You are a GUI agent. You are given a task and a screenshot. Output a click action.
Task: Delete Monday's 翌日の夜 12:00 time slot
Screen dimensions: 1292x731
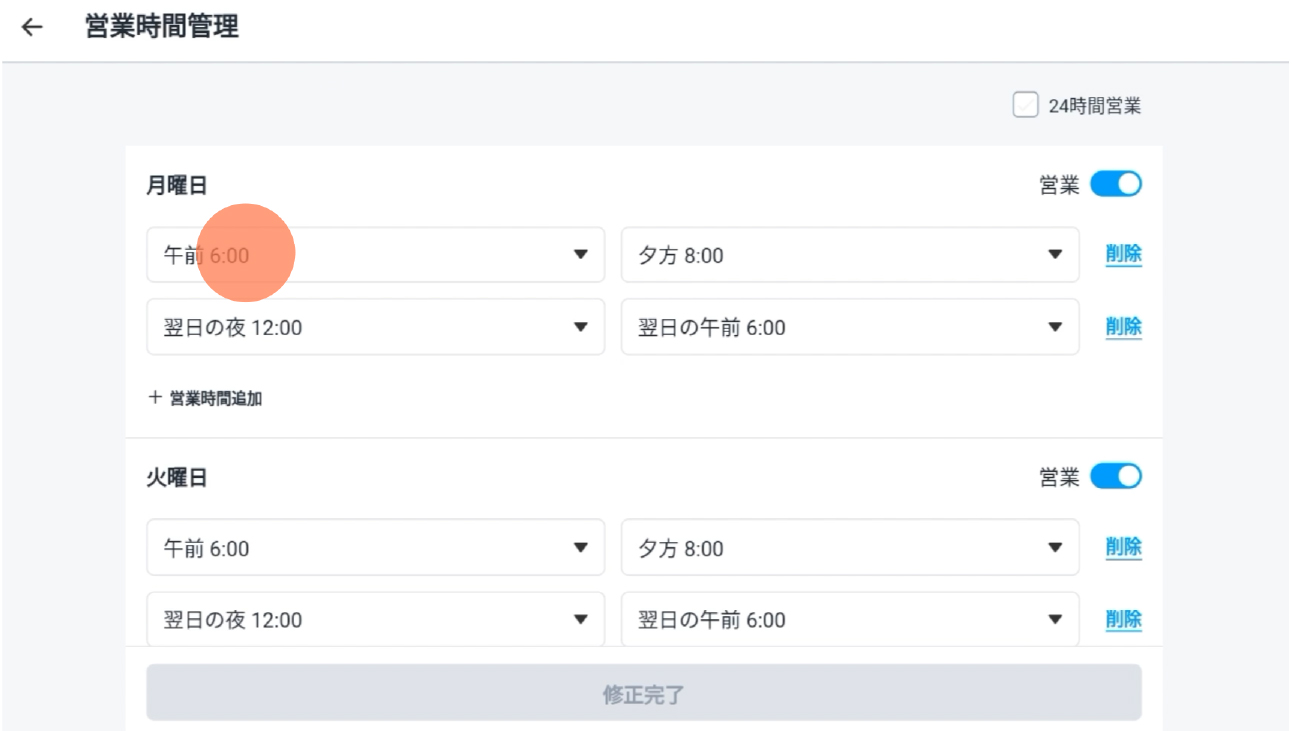pos(1123,327)
